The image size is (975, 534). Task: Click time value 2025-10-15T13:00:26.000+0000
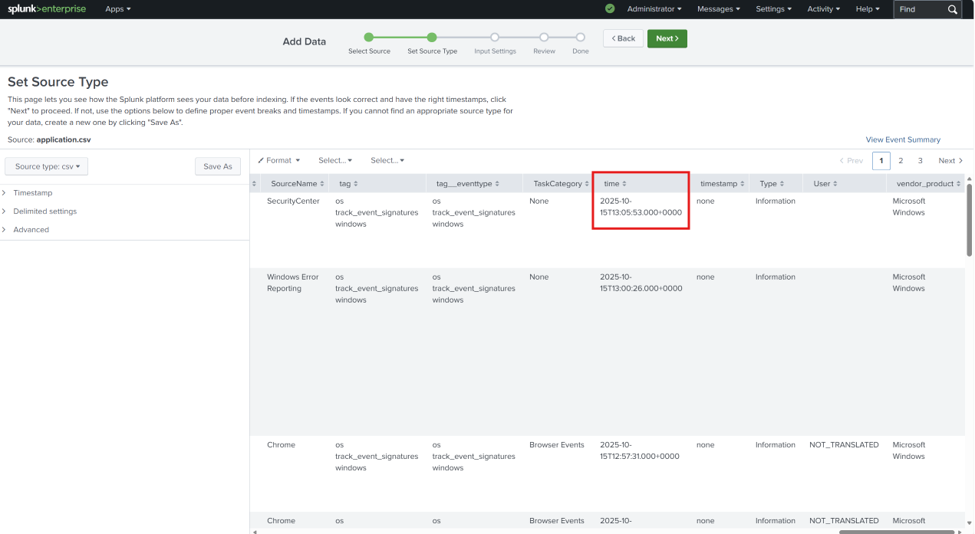[641, 283]
